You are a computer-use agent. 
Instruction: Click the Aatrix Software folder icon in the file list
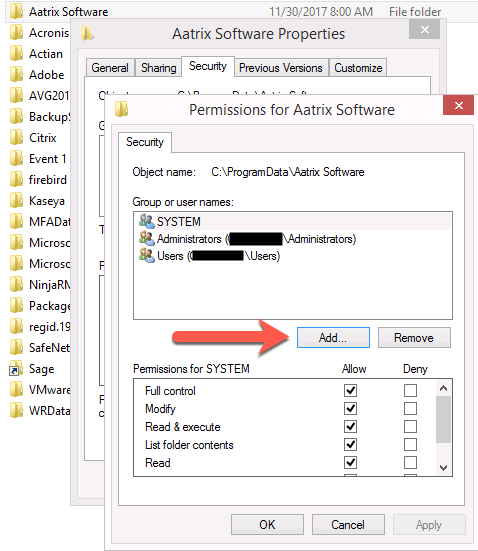(x=17, y=12)
